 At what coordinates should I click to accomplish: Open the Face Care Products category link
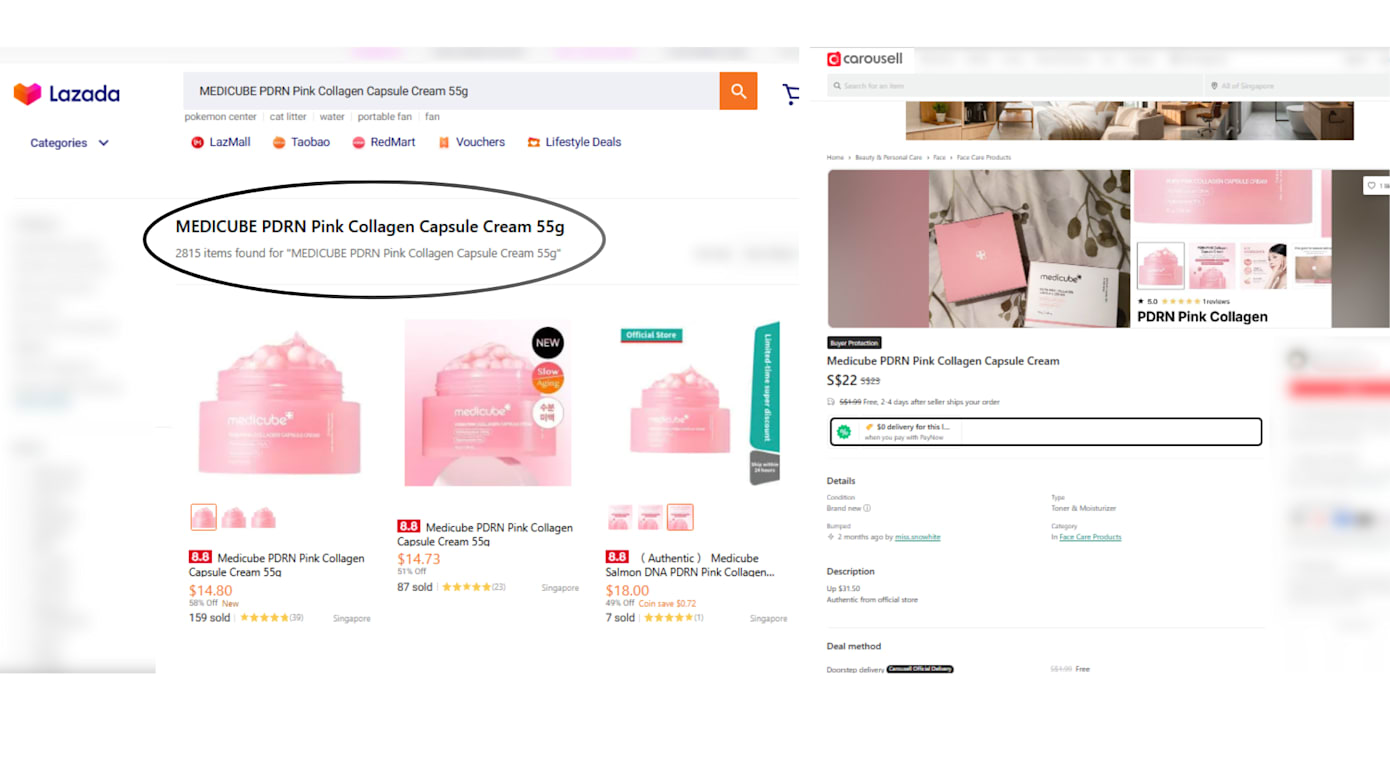(1090, 537)
